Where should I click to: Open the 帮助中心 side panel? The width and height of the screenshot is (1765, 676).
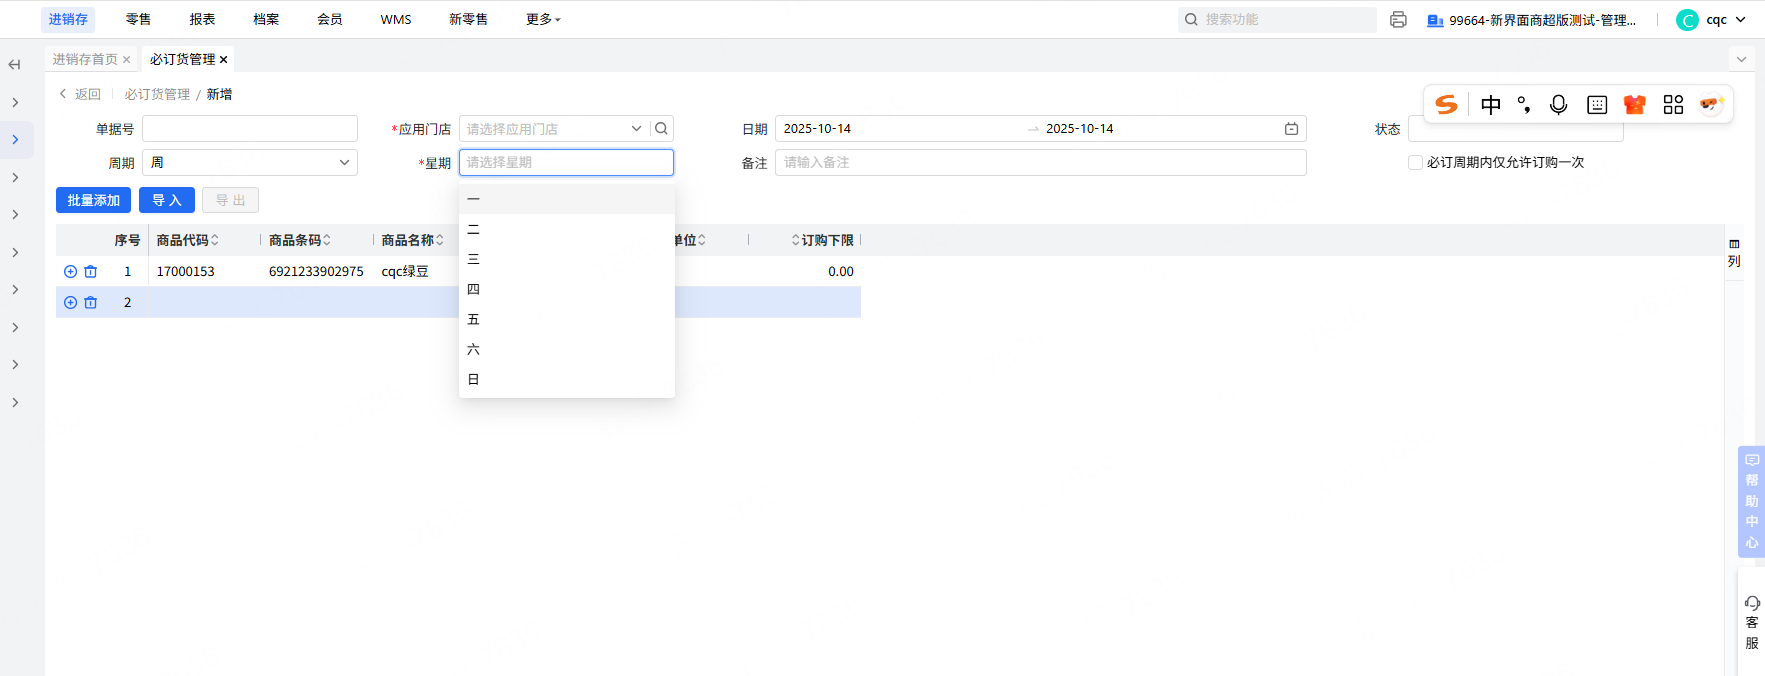pos(1751,501)
